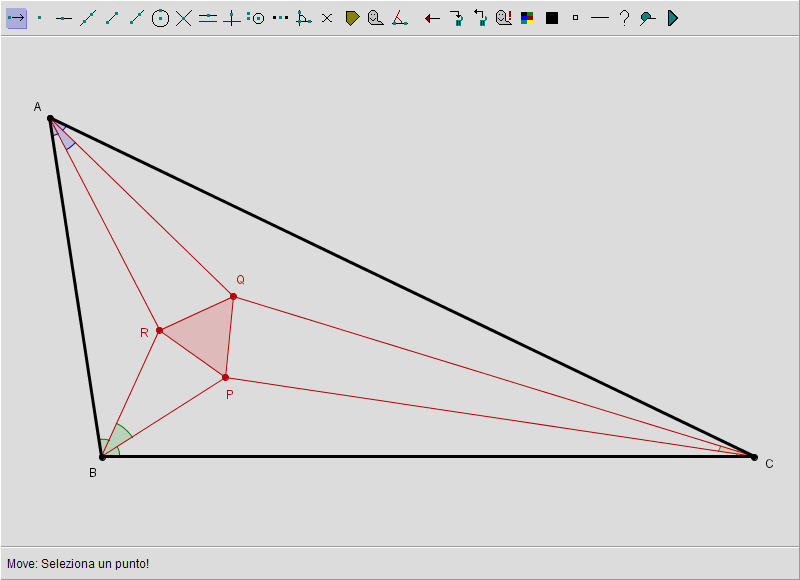Select vertex point C of the triangle
This screenshot has width=800, height=580.
tap(754, 457)
